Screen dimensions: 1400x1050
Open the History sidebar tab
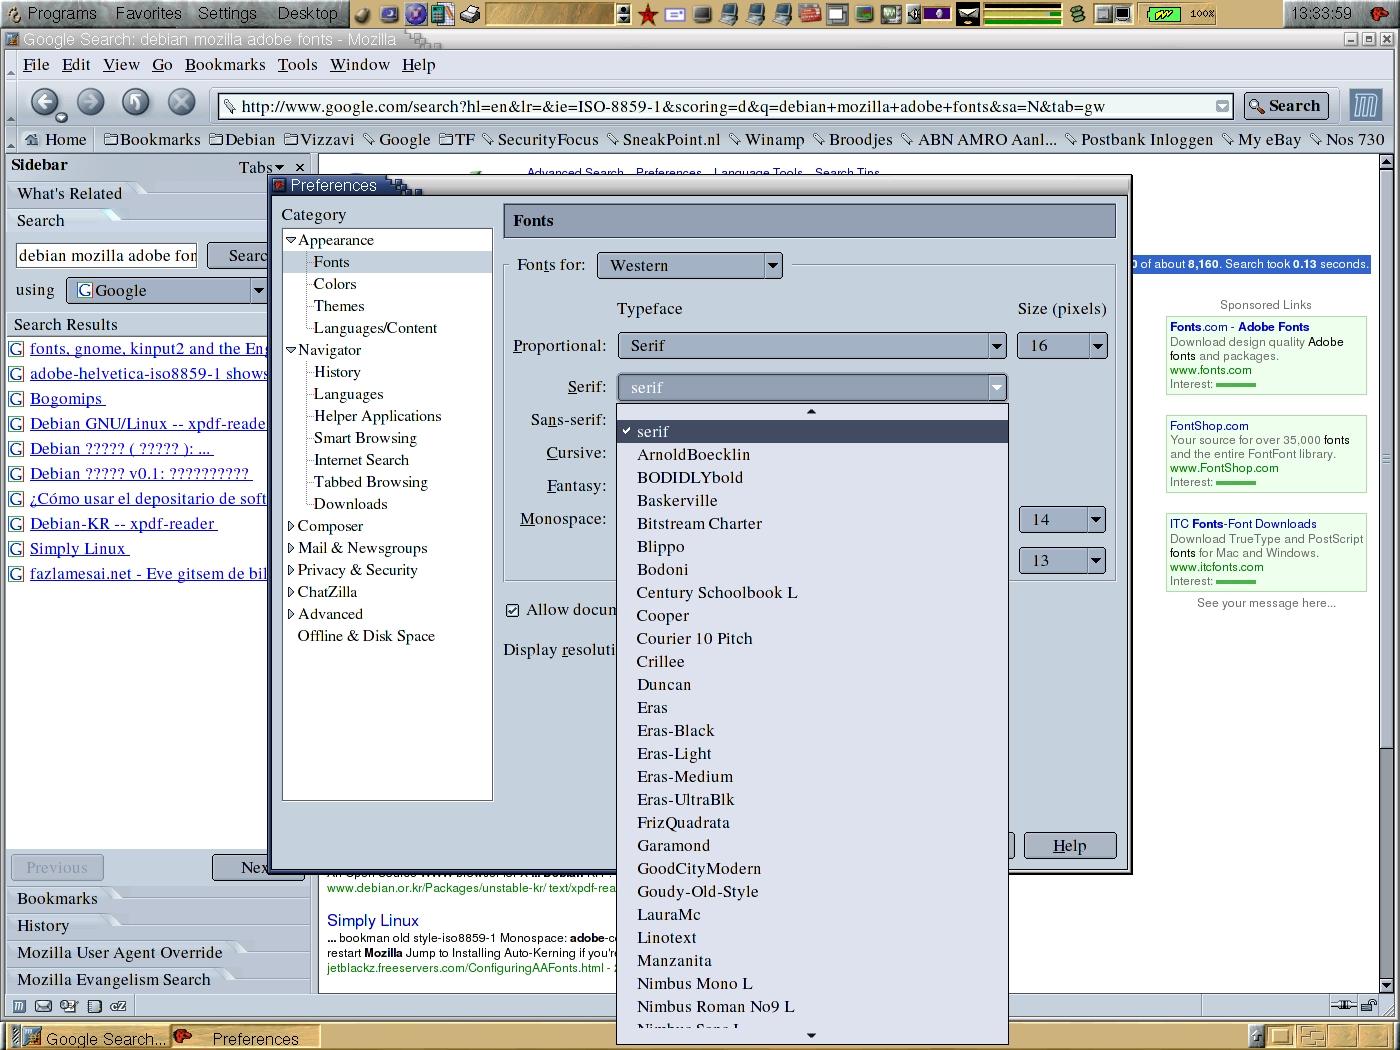tap(43, 926)
